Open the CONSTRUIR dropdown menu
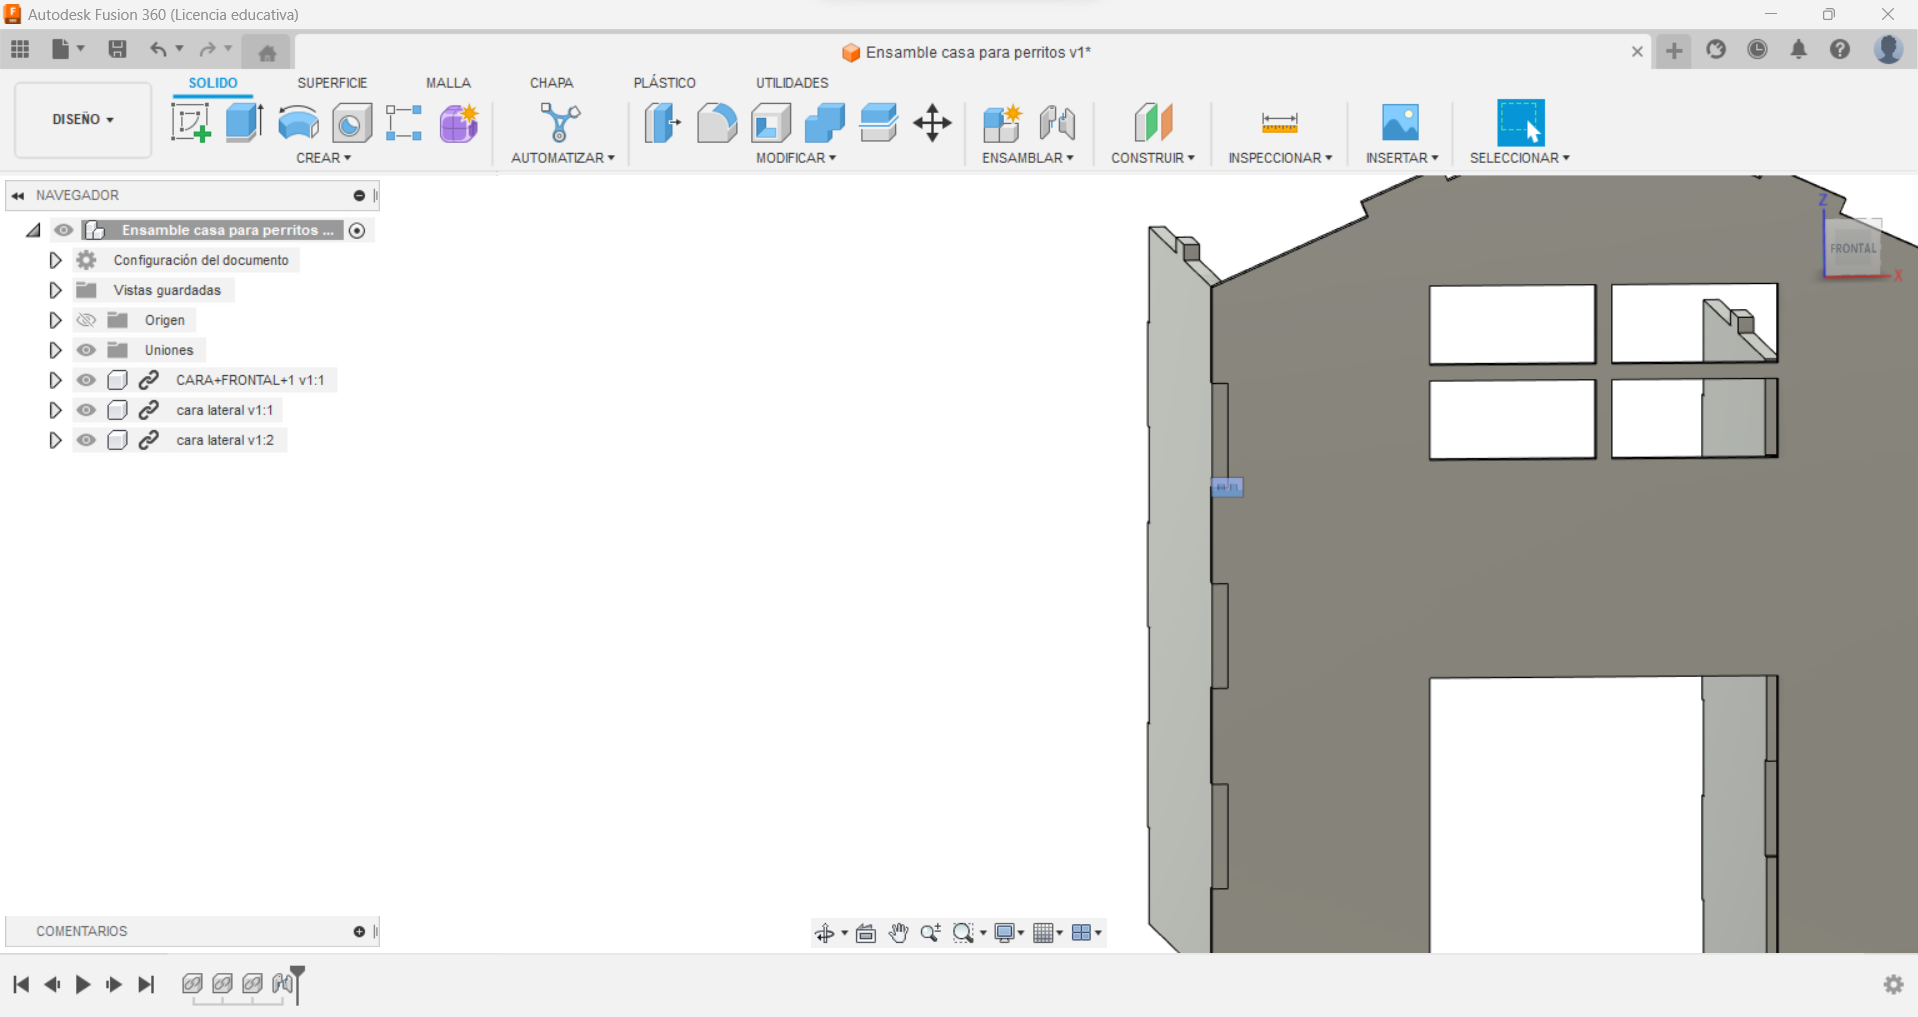 pyautogui.click(x=1152, y=158)
